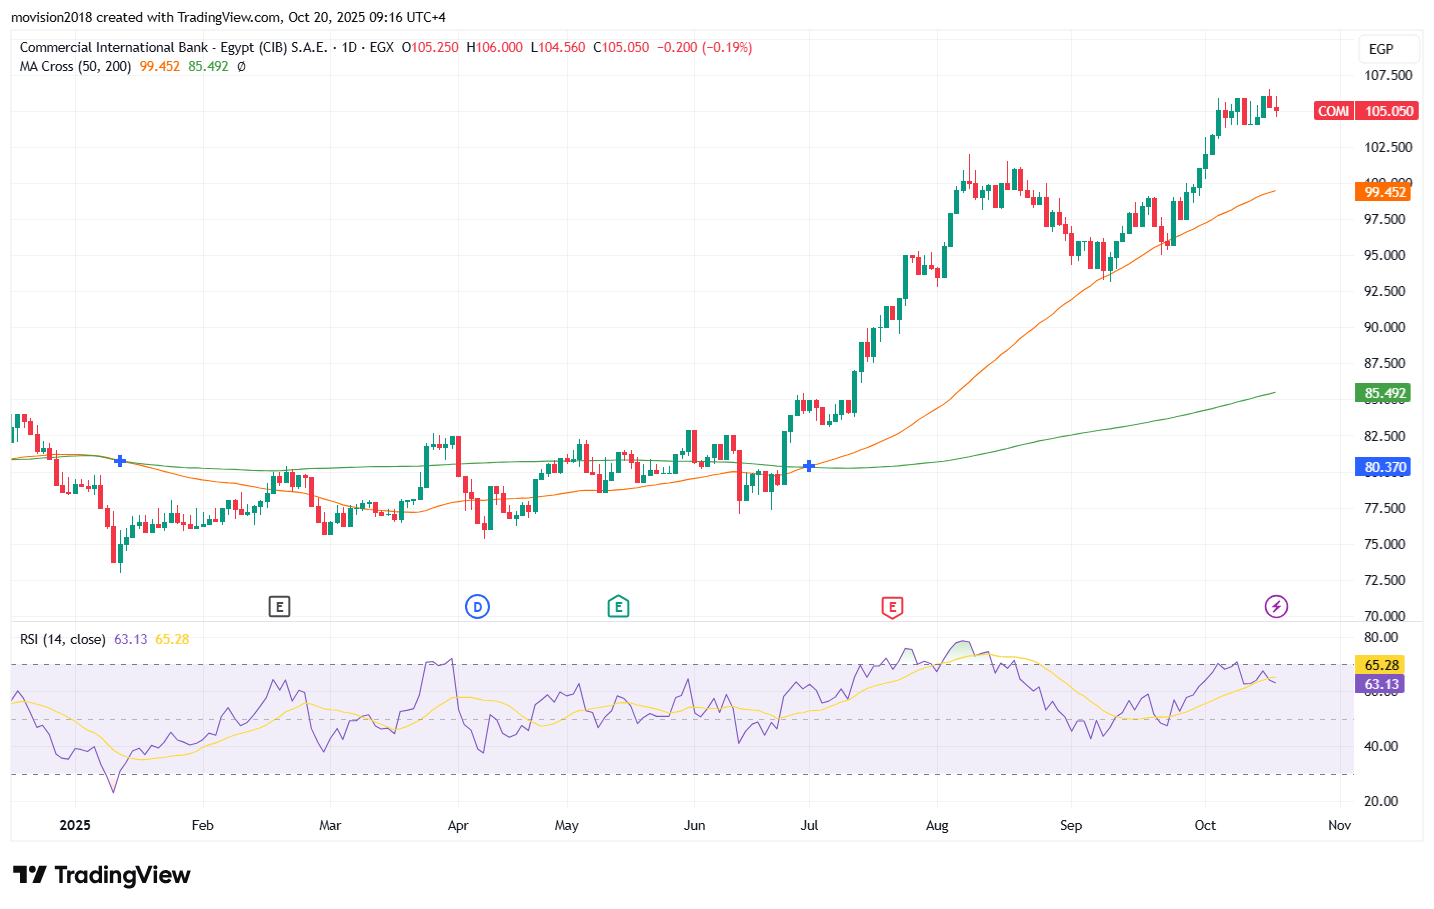Image resolution: width=1434 pixels, height=909 pixels.
Task: Open the EGP currency selector
Action: tap(1381, 49)
